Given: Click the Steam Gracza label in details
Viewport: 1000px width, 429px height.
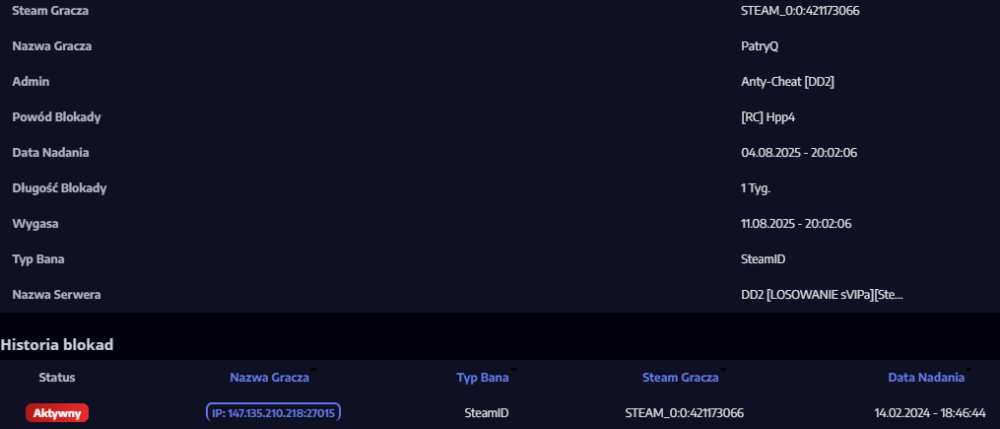Looking at the screenshot, I should (x=50, y=11).
